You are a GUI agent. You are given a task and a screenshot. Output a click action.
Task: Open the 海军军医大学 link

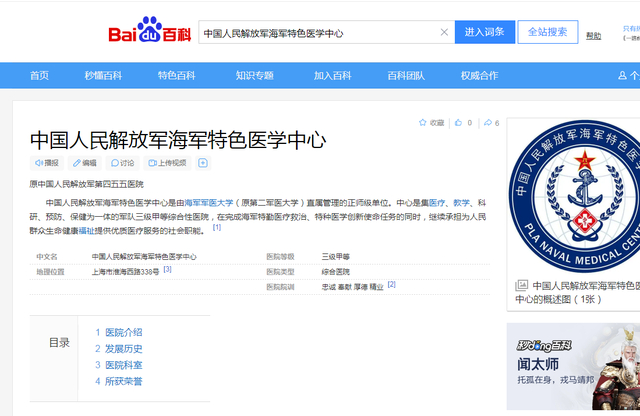(209, 203)
